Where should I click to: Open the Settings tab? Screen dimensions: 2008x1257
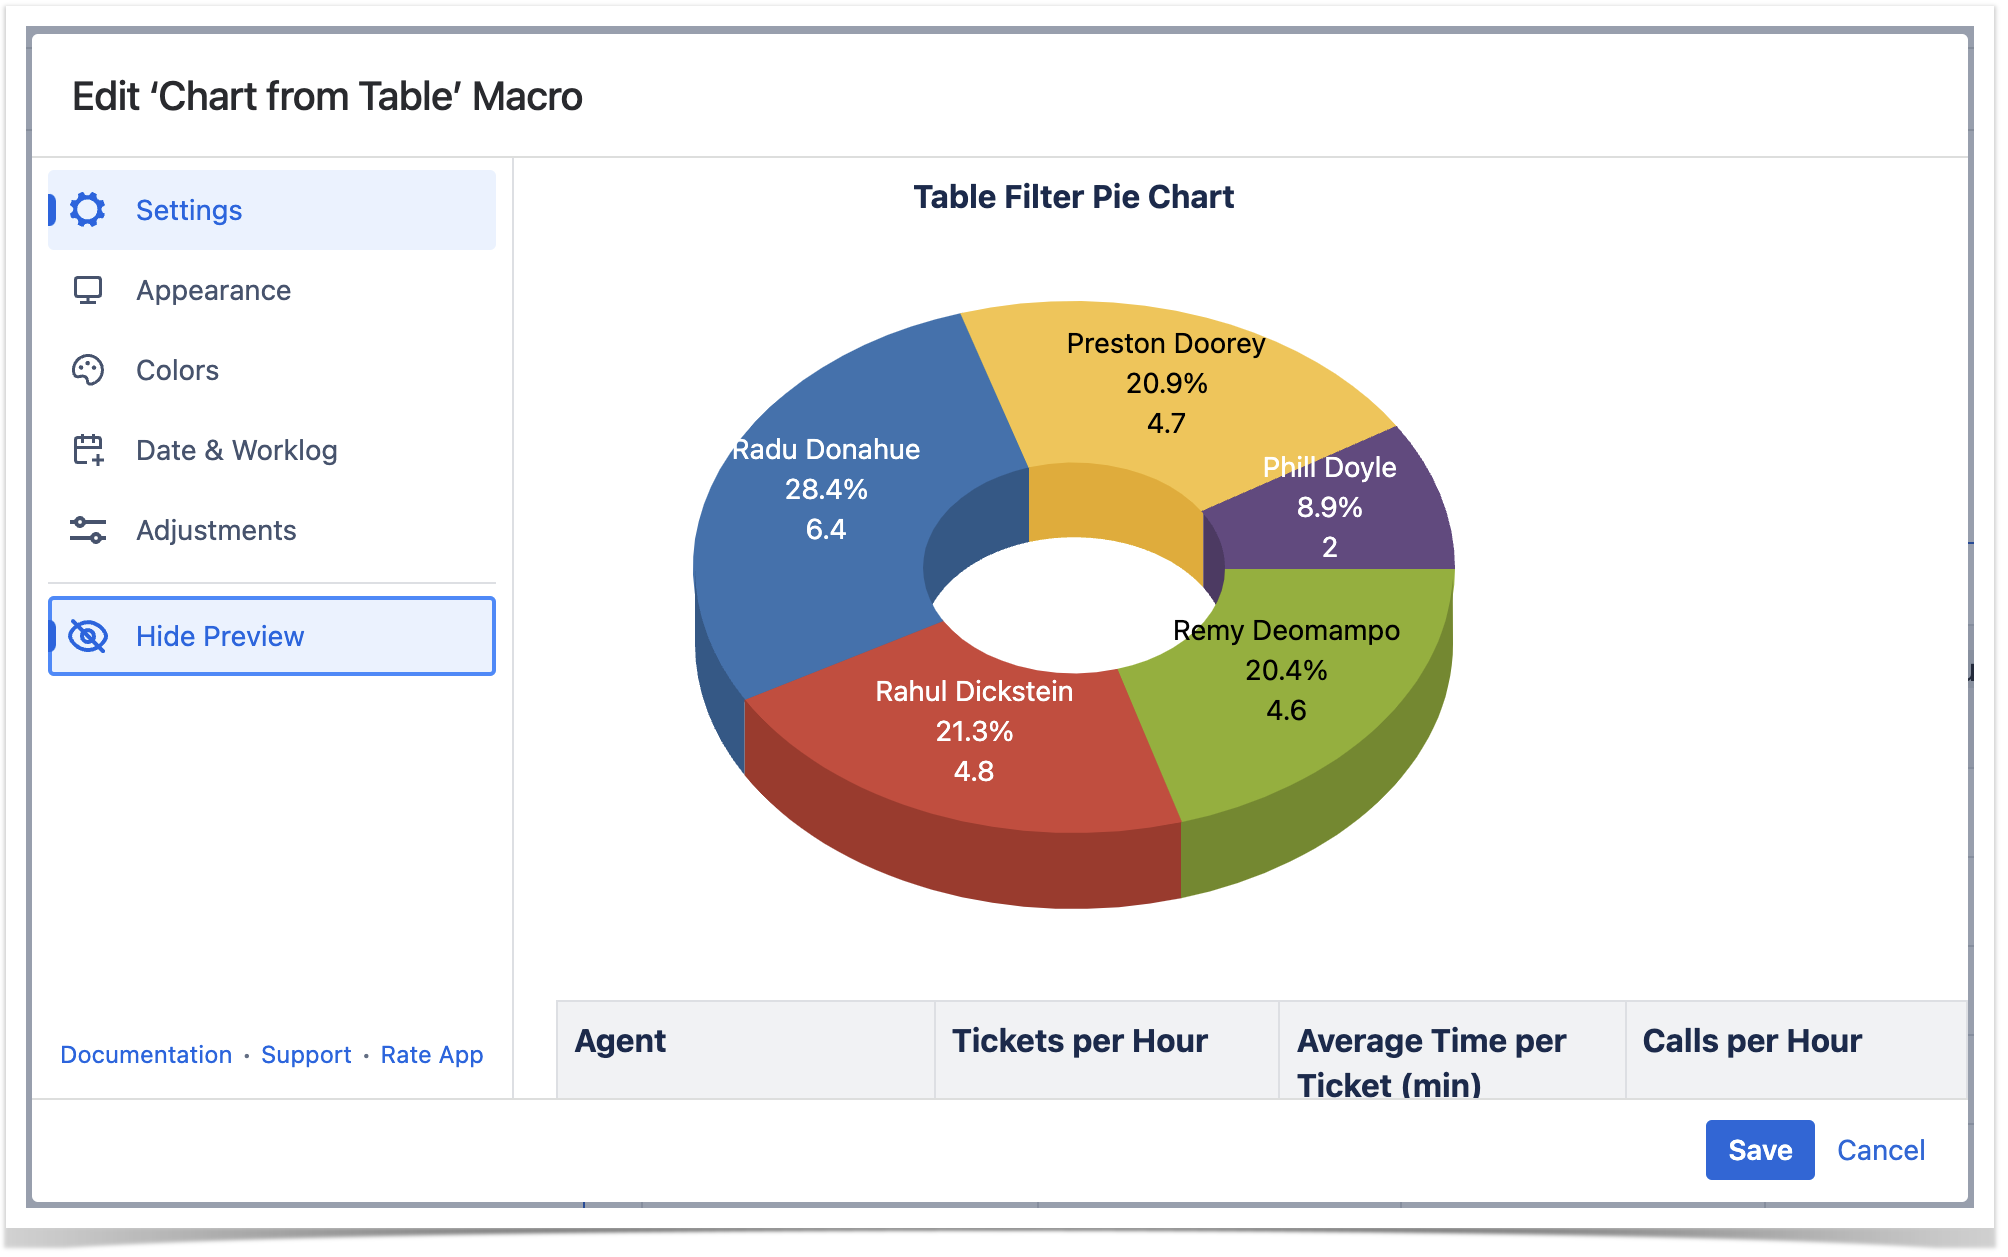(x=189, y=210)
